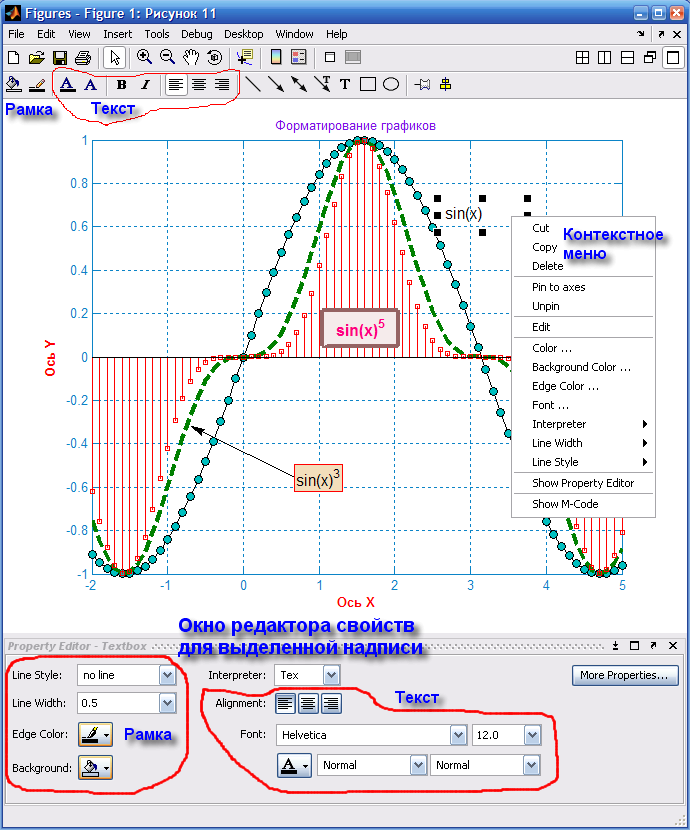This screenshot has height=830, width=690.
Task: Property Editor: set Alignment to center
Action: pyautogui.click(x=308, y=703)
